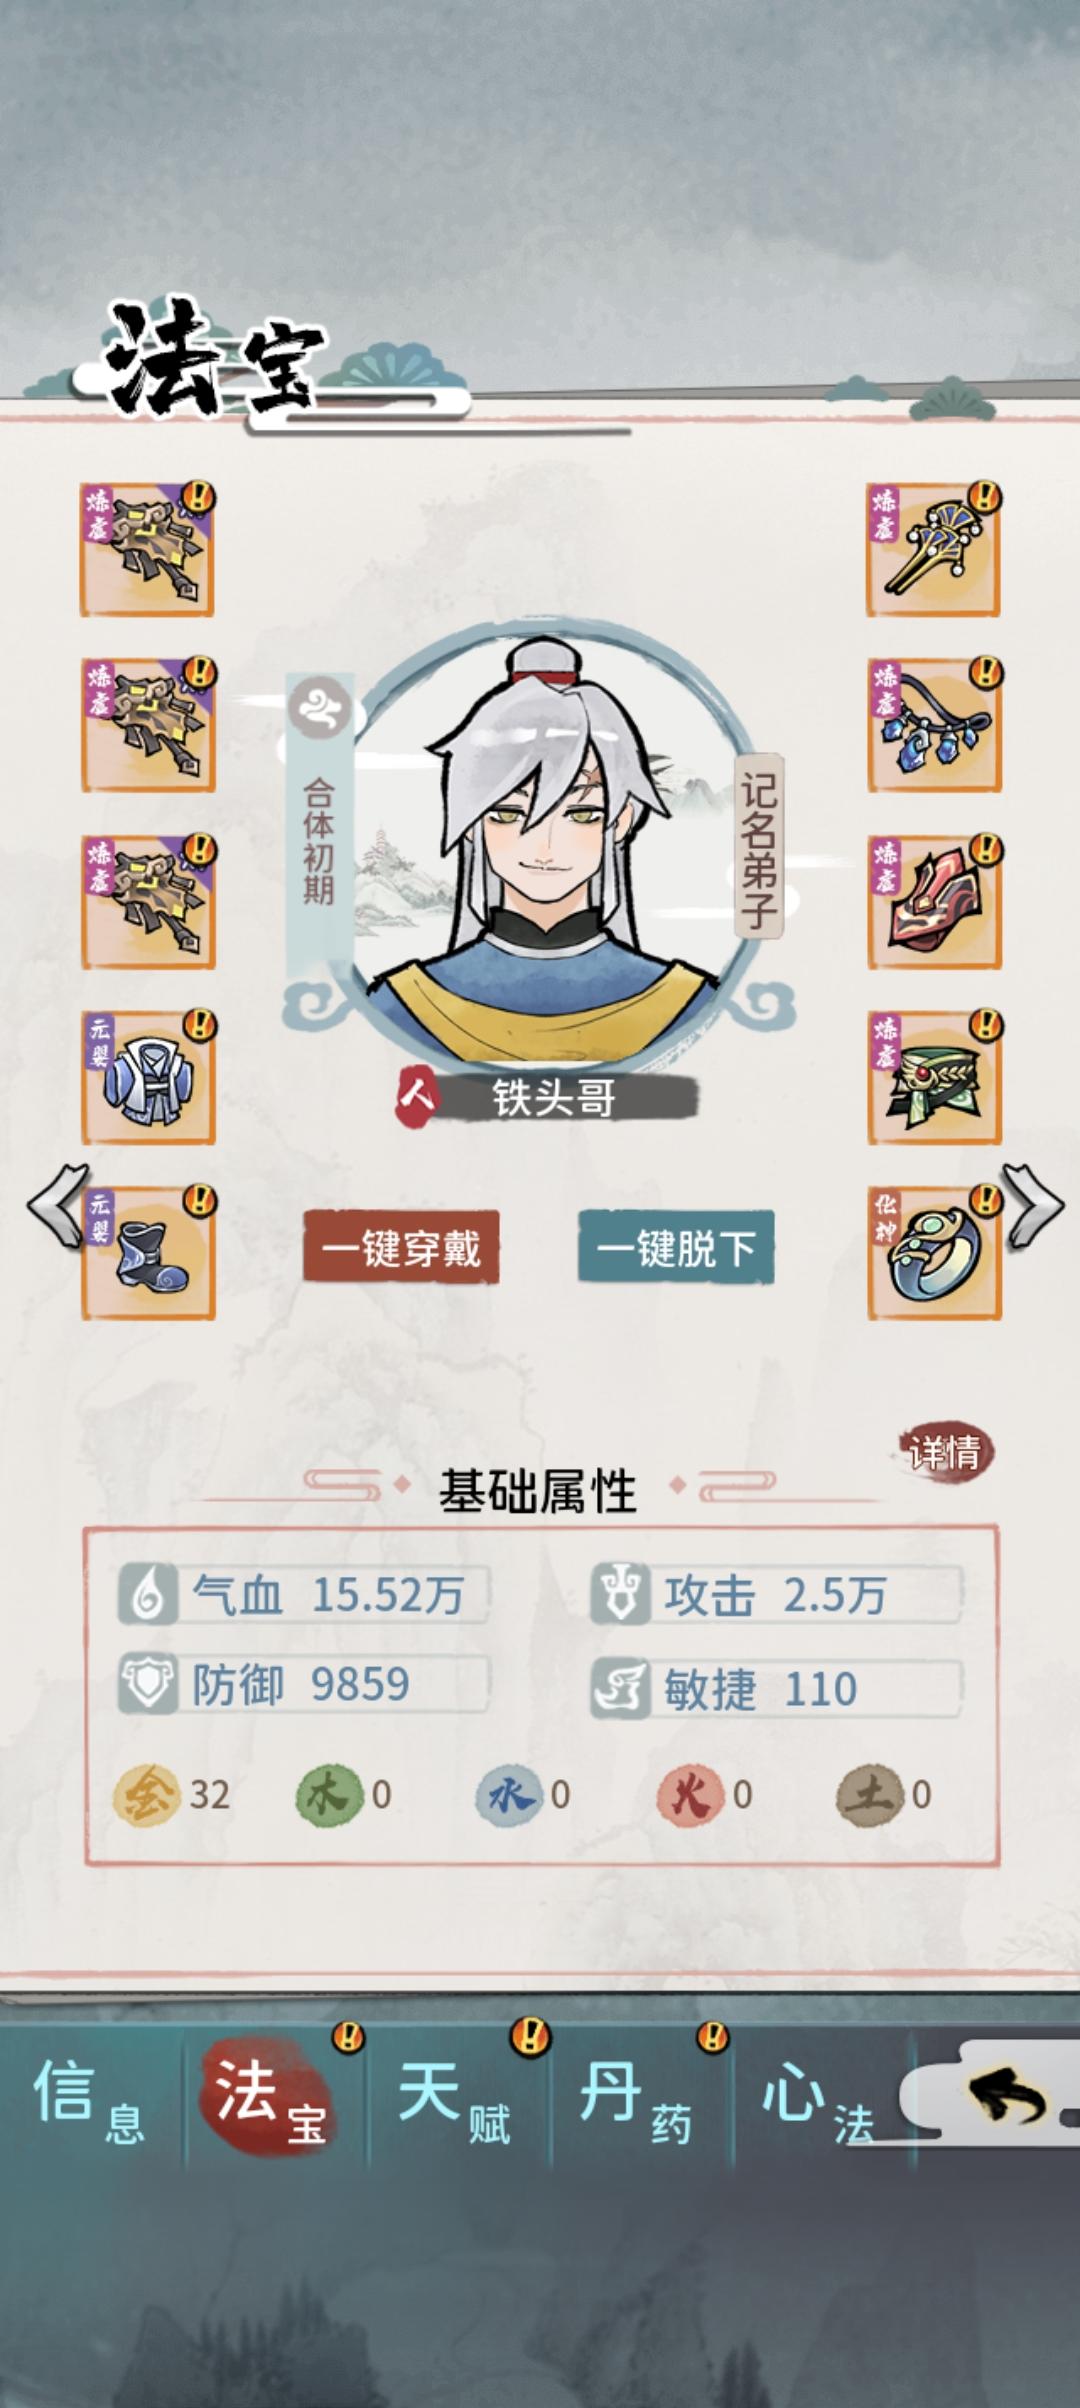The width and height of the screenshot is (1080, 2408).
Task: Open the golden fan staff item
Action: 934,550
